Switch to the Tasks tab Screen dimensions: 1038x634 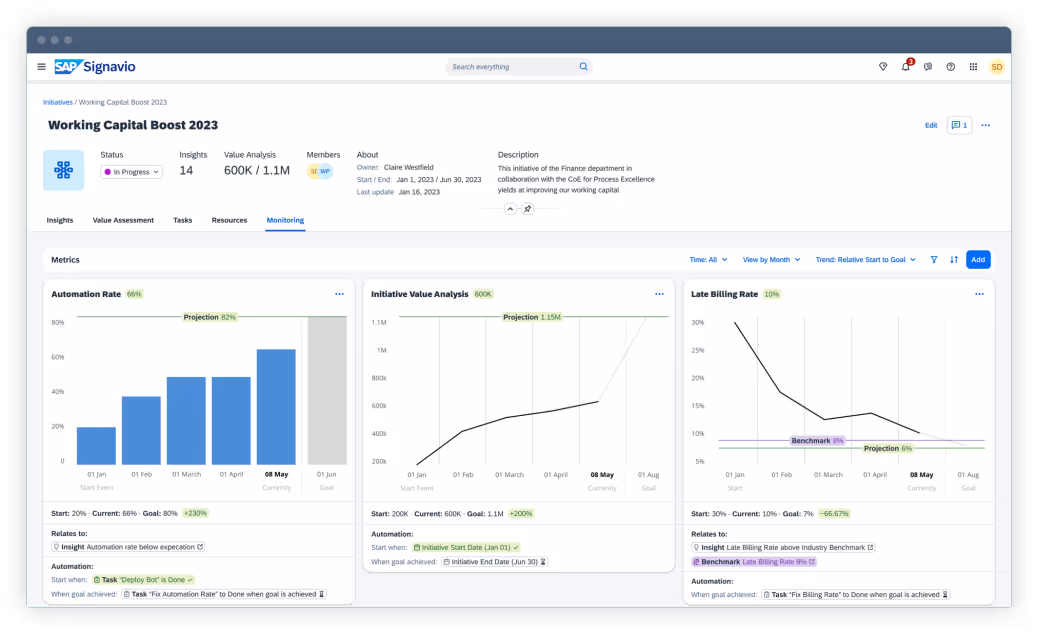[183, 220]
